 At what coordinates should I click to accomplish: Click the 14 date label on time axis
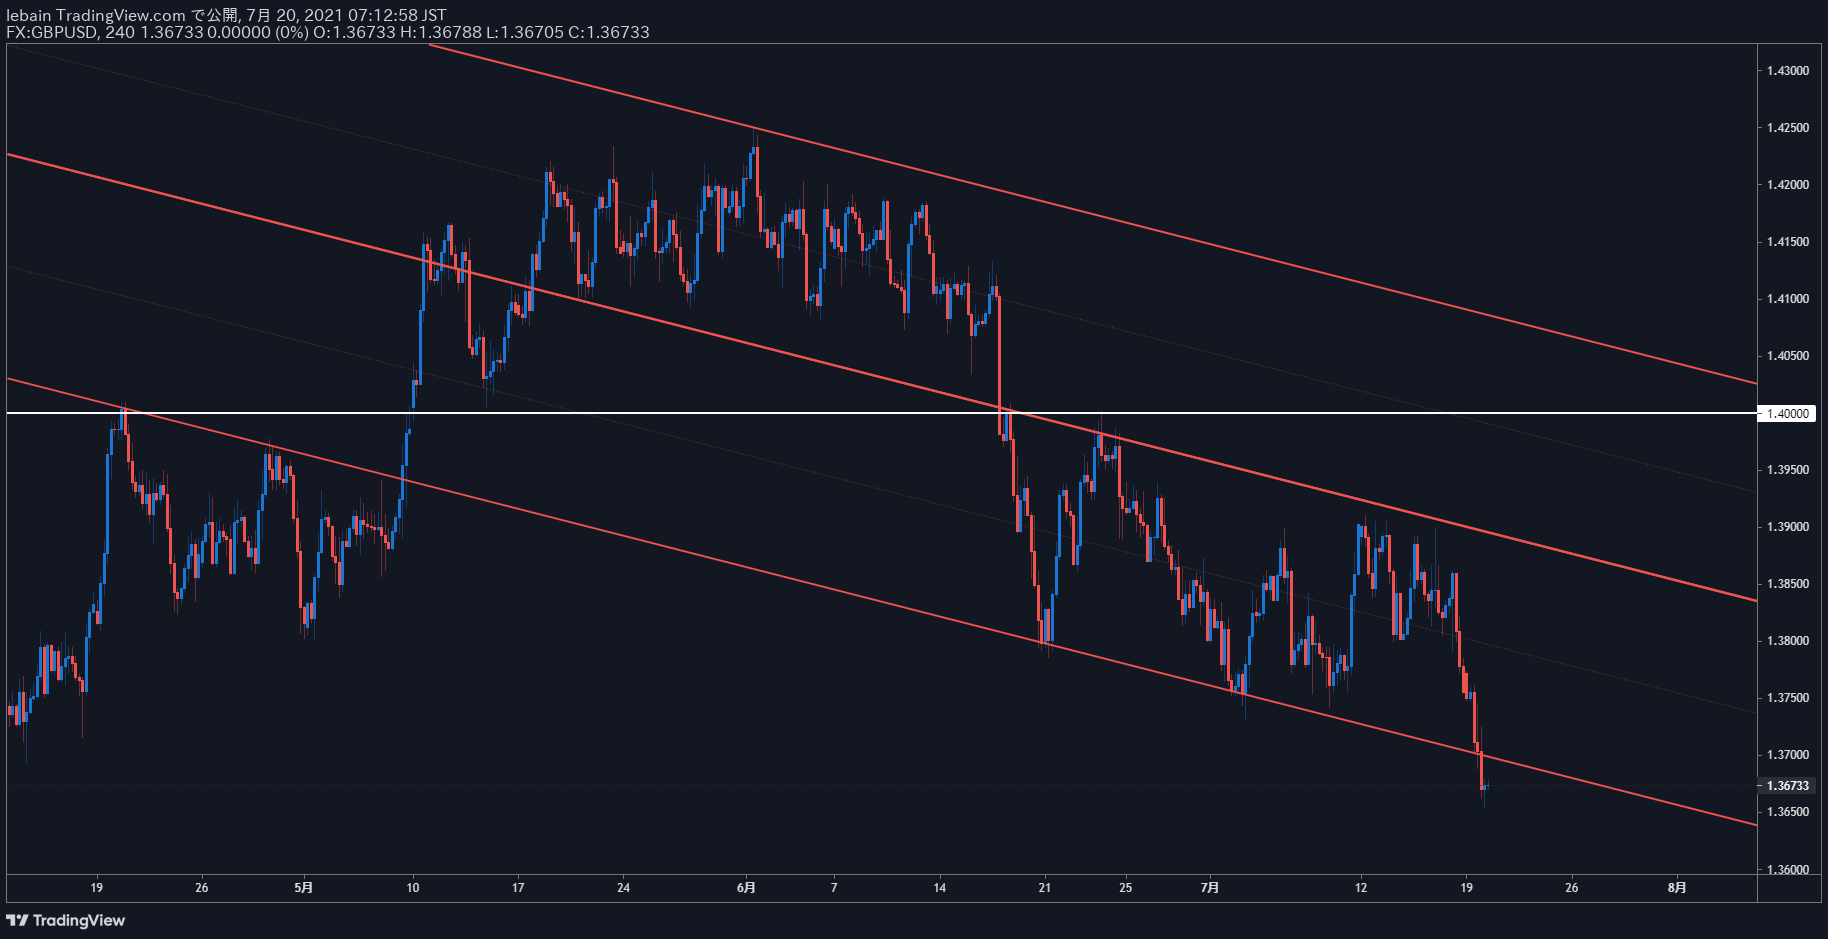(x=939, y=888)
